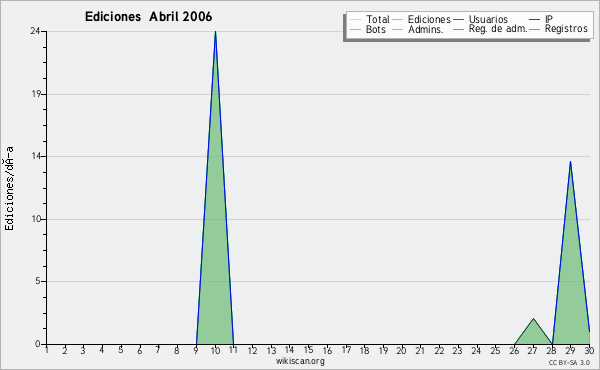Click the x-axis day label '29'
Viewport: 600px width, 370px height.
coord(570,350)
